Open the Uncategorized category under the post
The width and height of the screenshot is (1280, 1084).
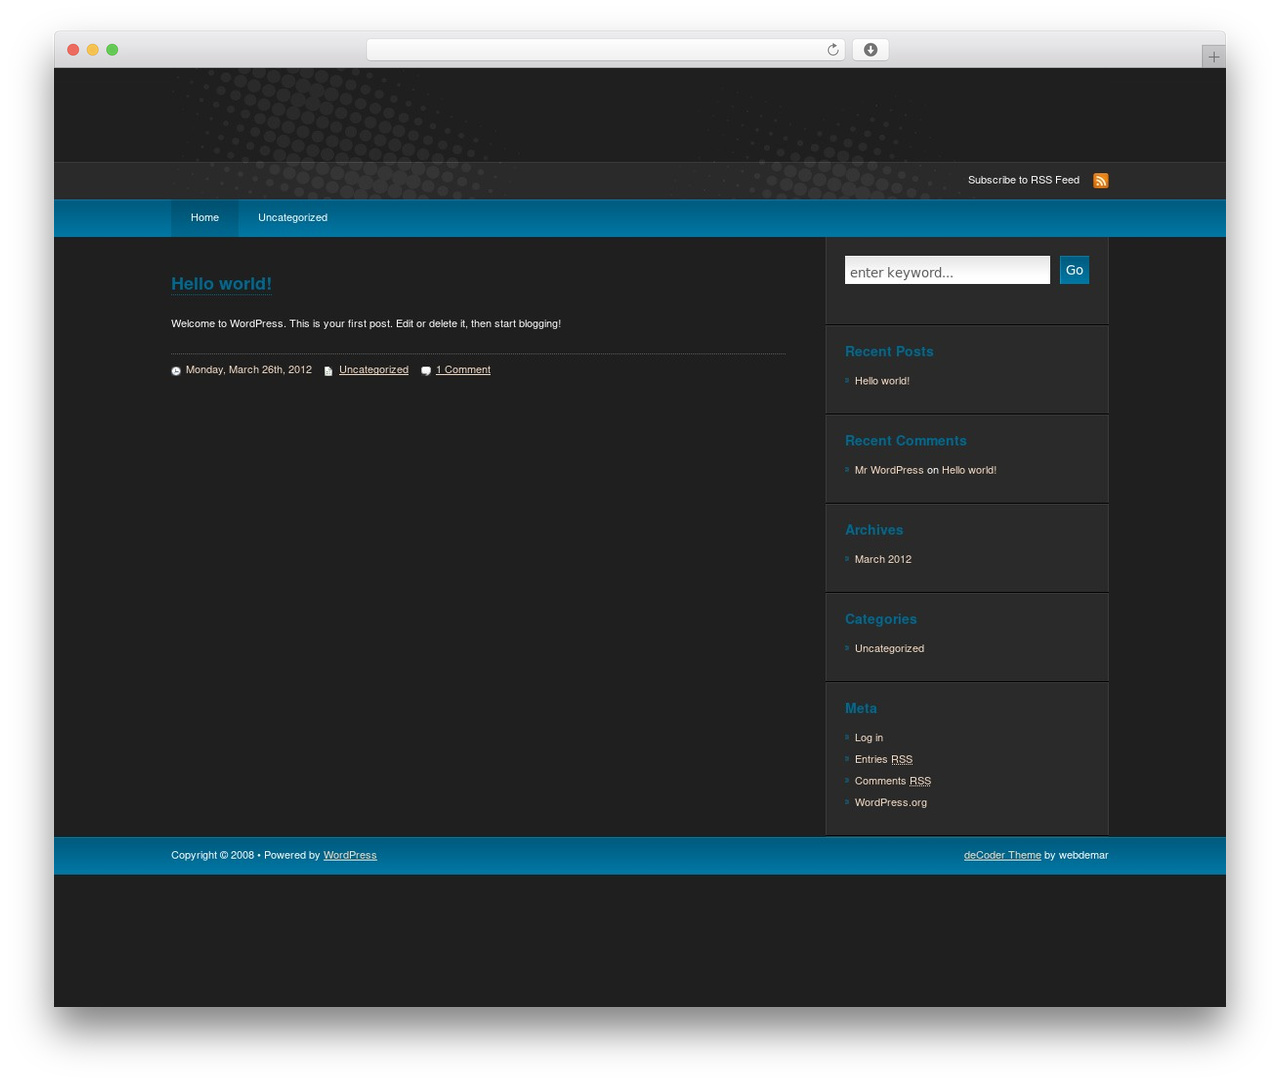tap(374, 370)
